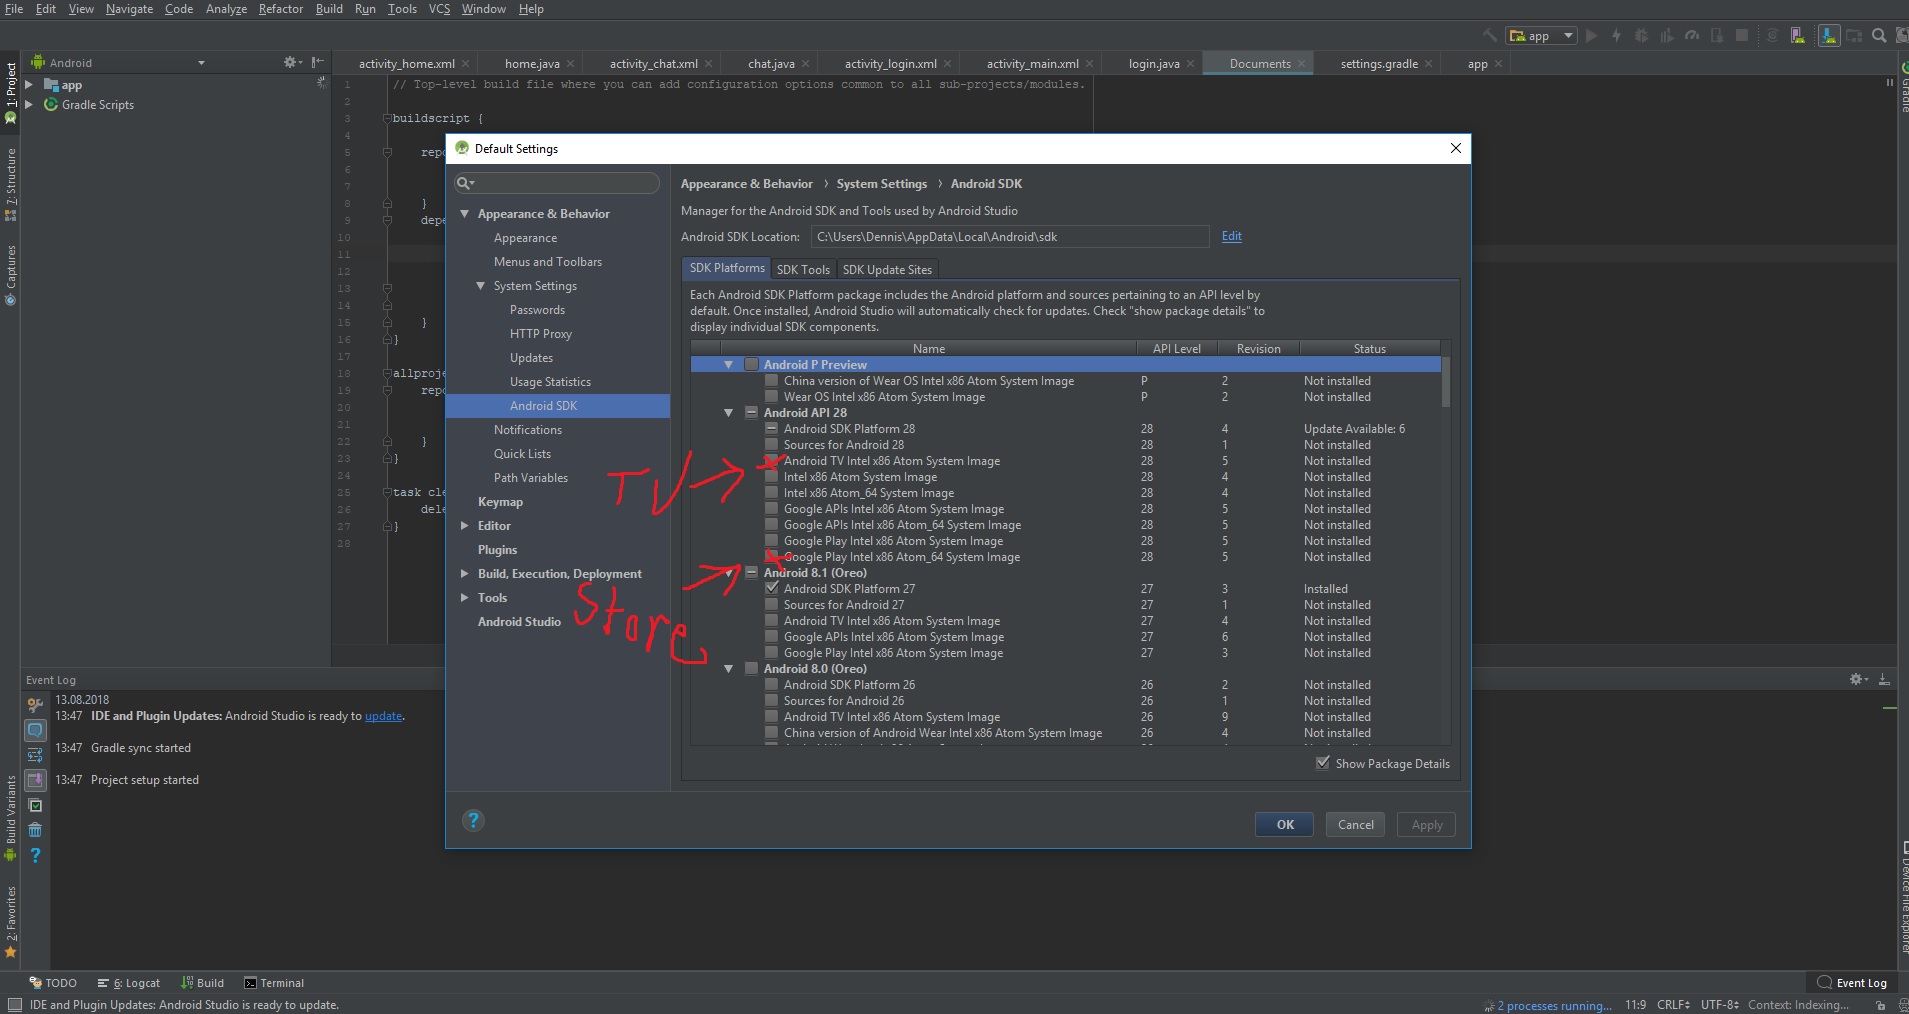Viewport: 1909px width, 1014px height.
Task: Click the OK button
Action: pyautogui.click(x=1284, y=825)
